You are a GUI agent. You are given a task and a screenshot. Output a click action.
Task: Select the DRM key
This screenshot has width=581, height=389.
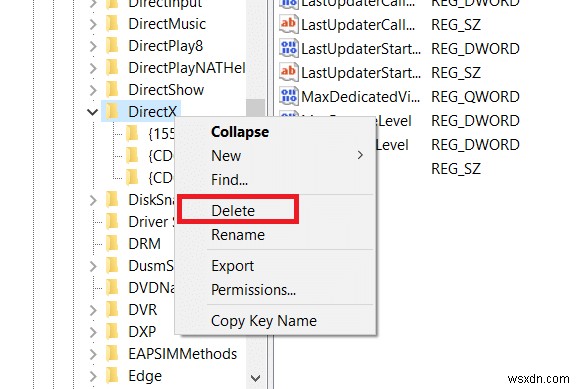tap(145, 243)
